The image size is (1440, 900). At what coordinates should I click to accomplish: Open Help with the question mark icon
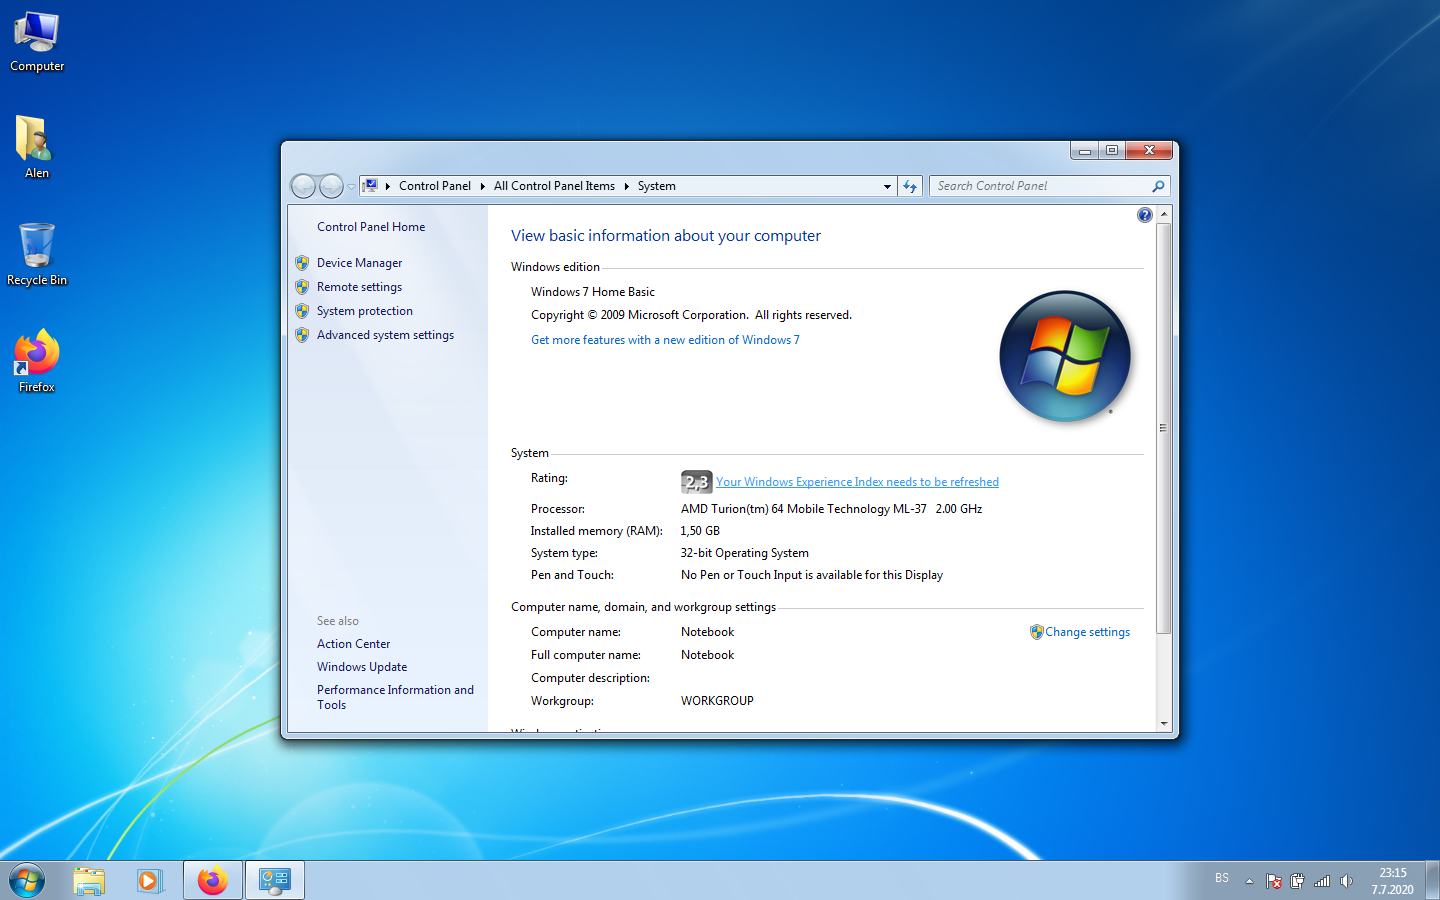click(x=1145, y=215)
